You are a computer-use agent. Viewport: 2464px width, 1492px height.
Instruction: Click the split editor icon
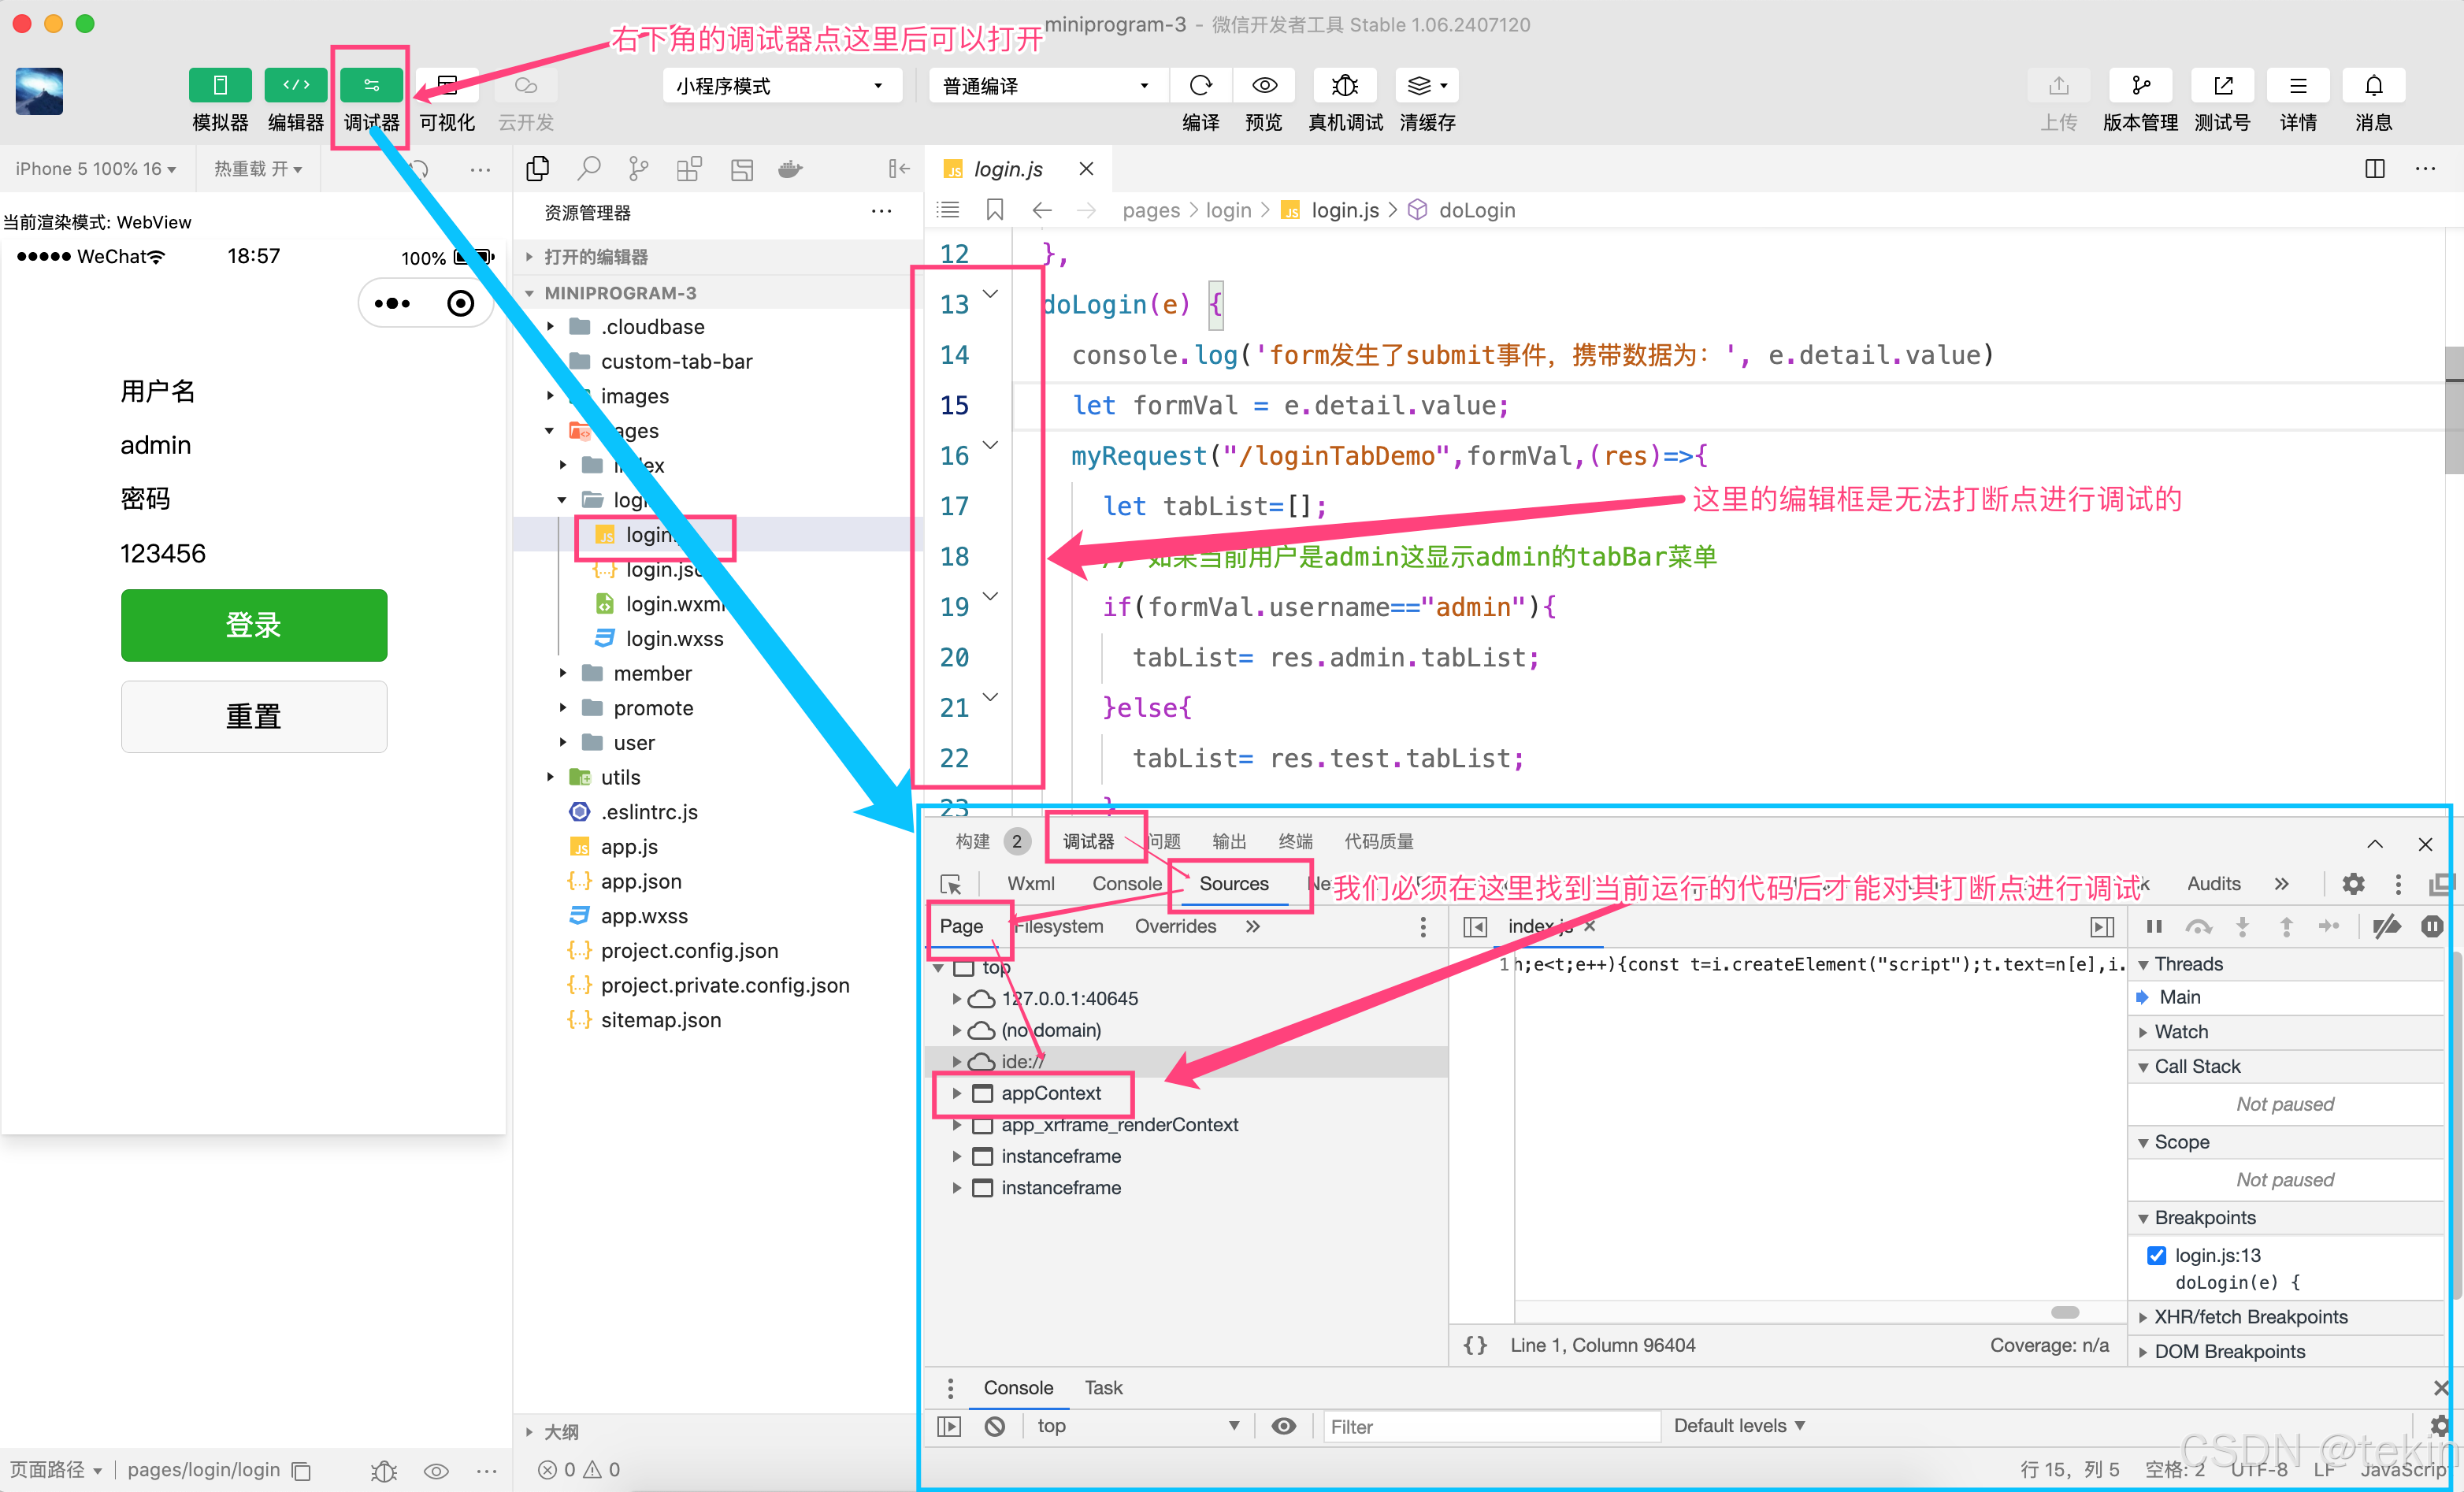(2375, 169)
